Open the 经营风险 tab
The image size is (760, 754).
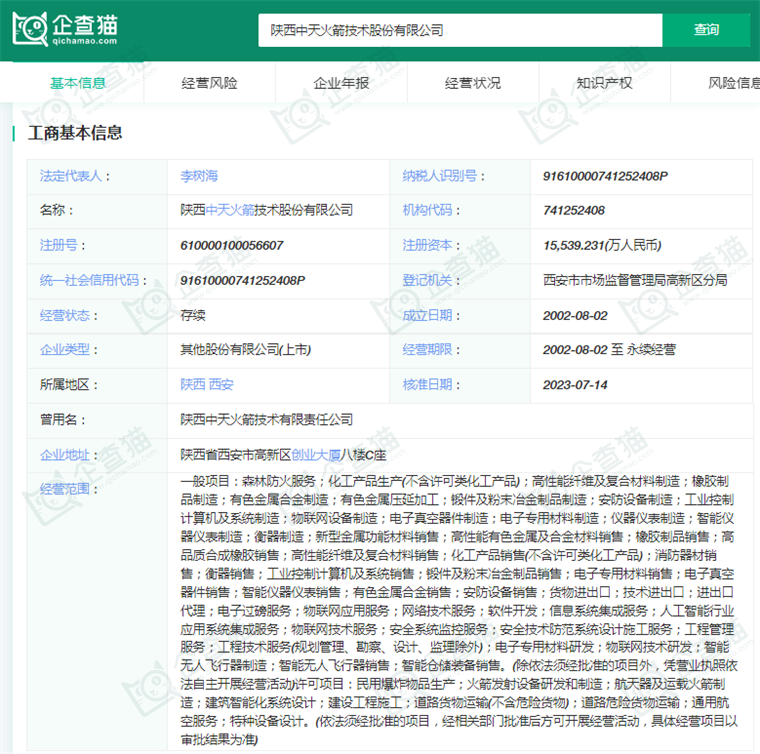[x=209, y=83]
